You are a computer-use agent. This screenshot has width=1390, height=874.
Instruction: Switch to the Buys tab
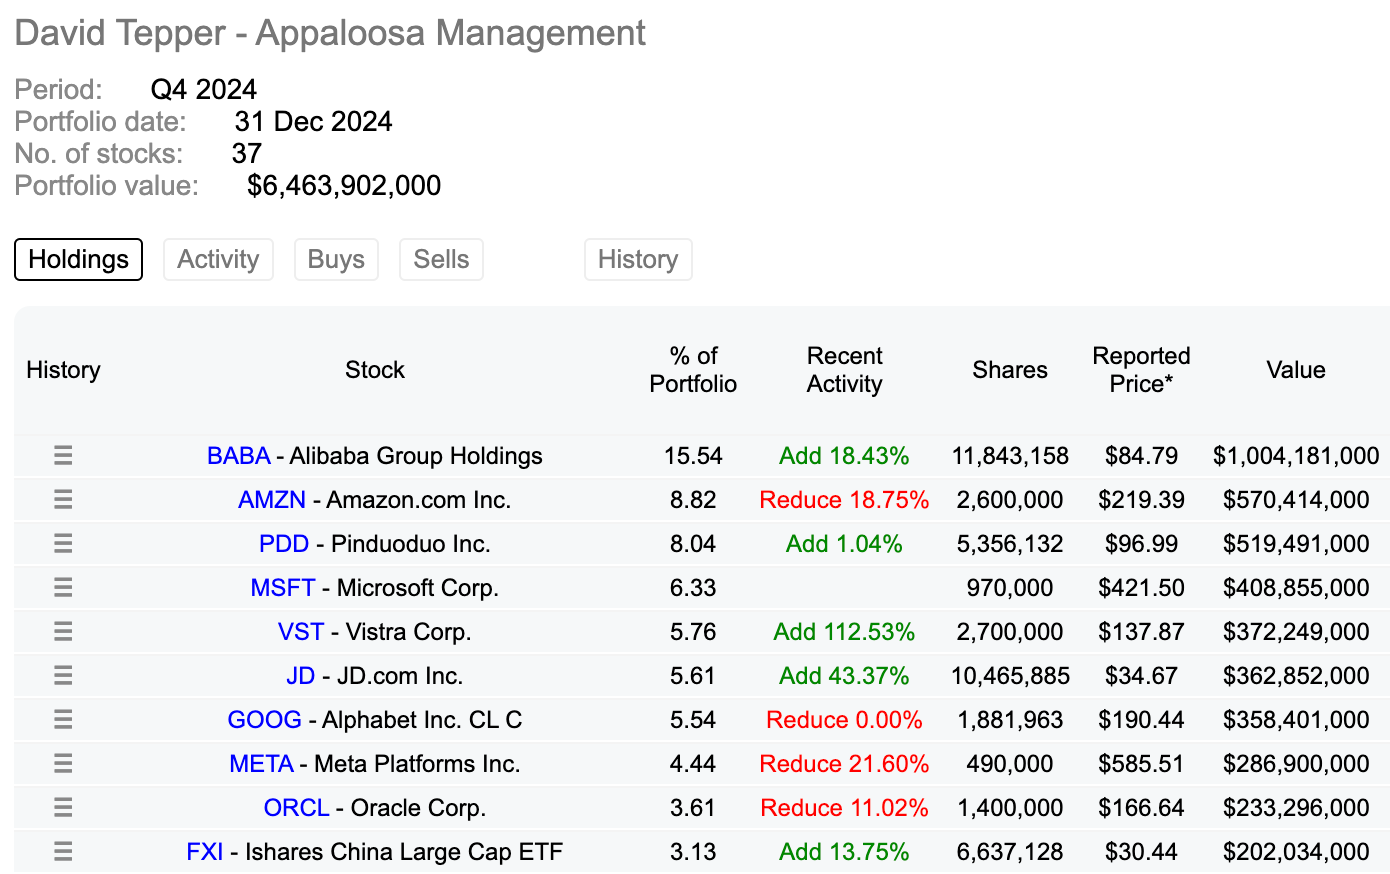pyautogui.click(x=336, y=259)
